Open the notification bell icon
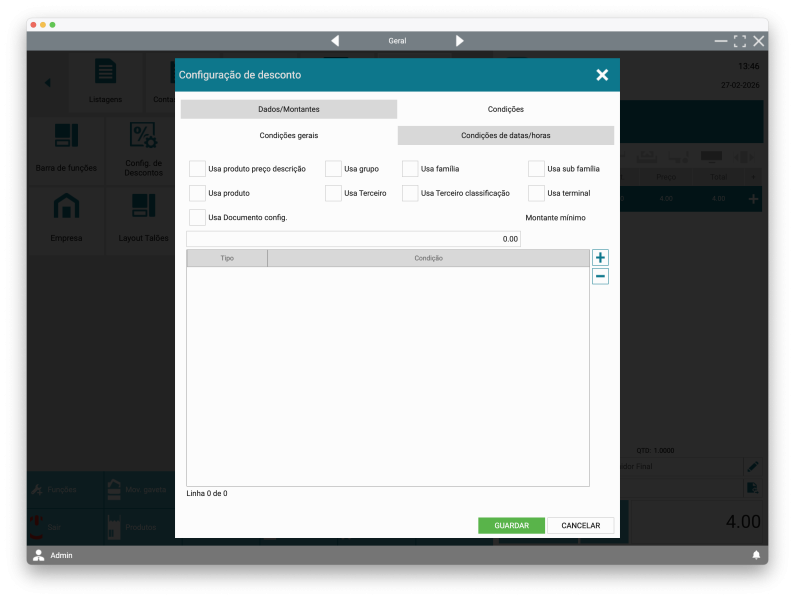This screenshot has width=795, height=600. [756, 555]
